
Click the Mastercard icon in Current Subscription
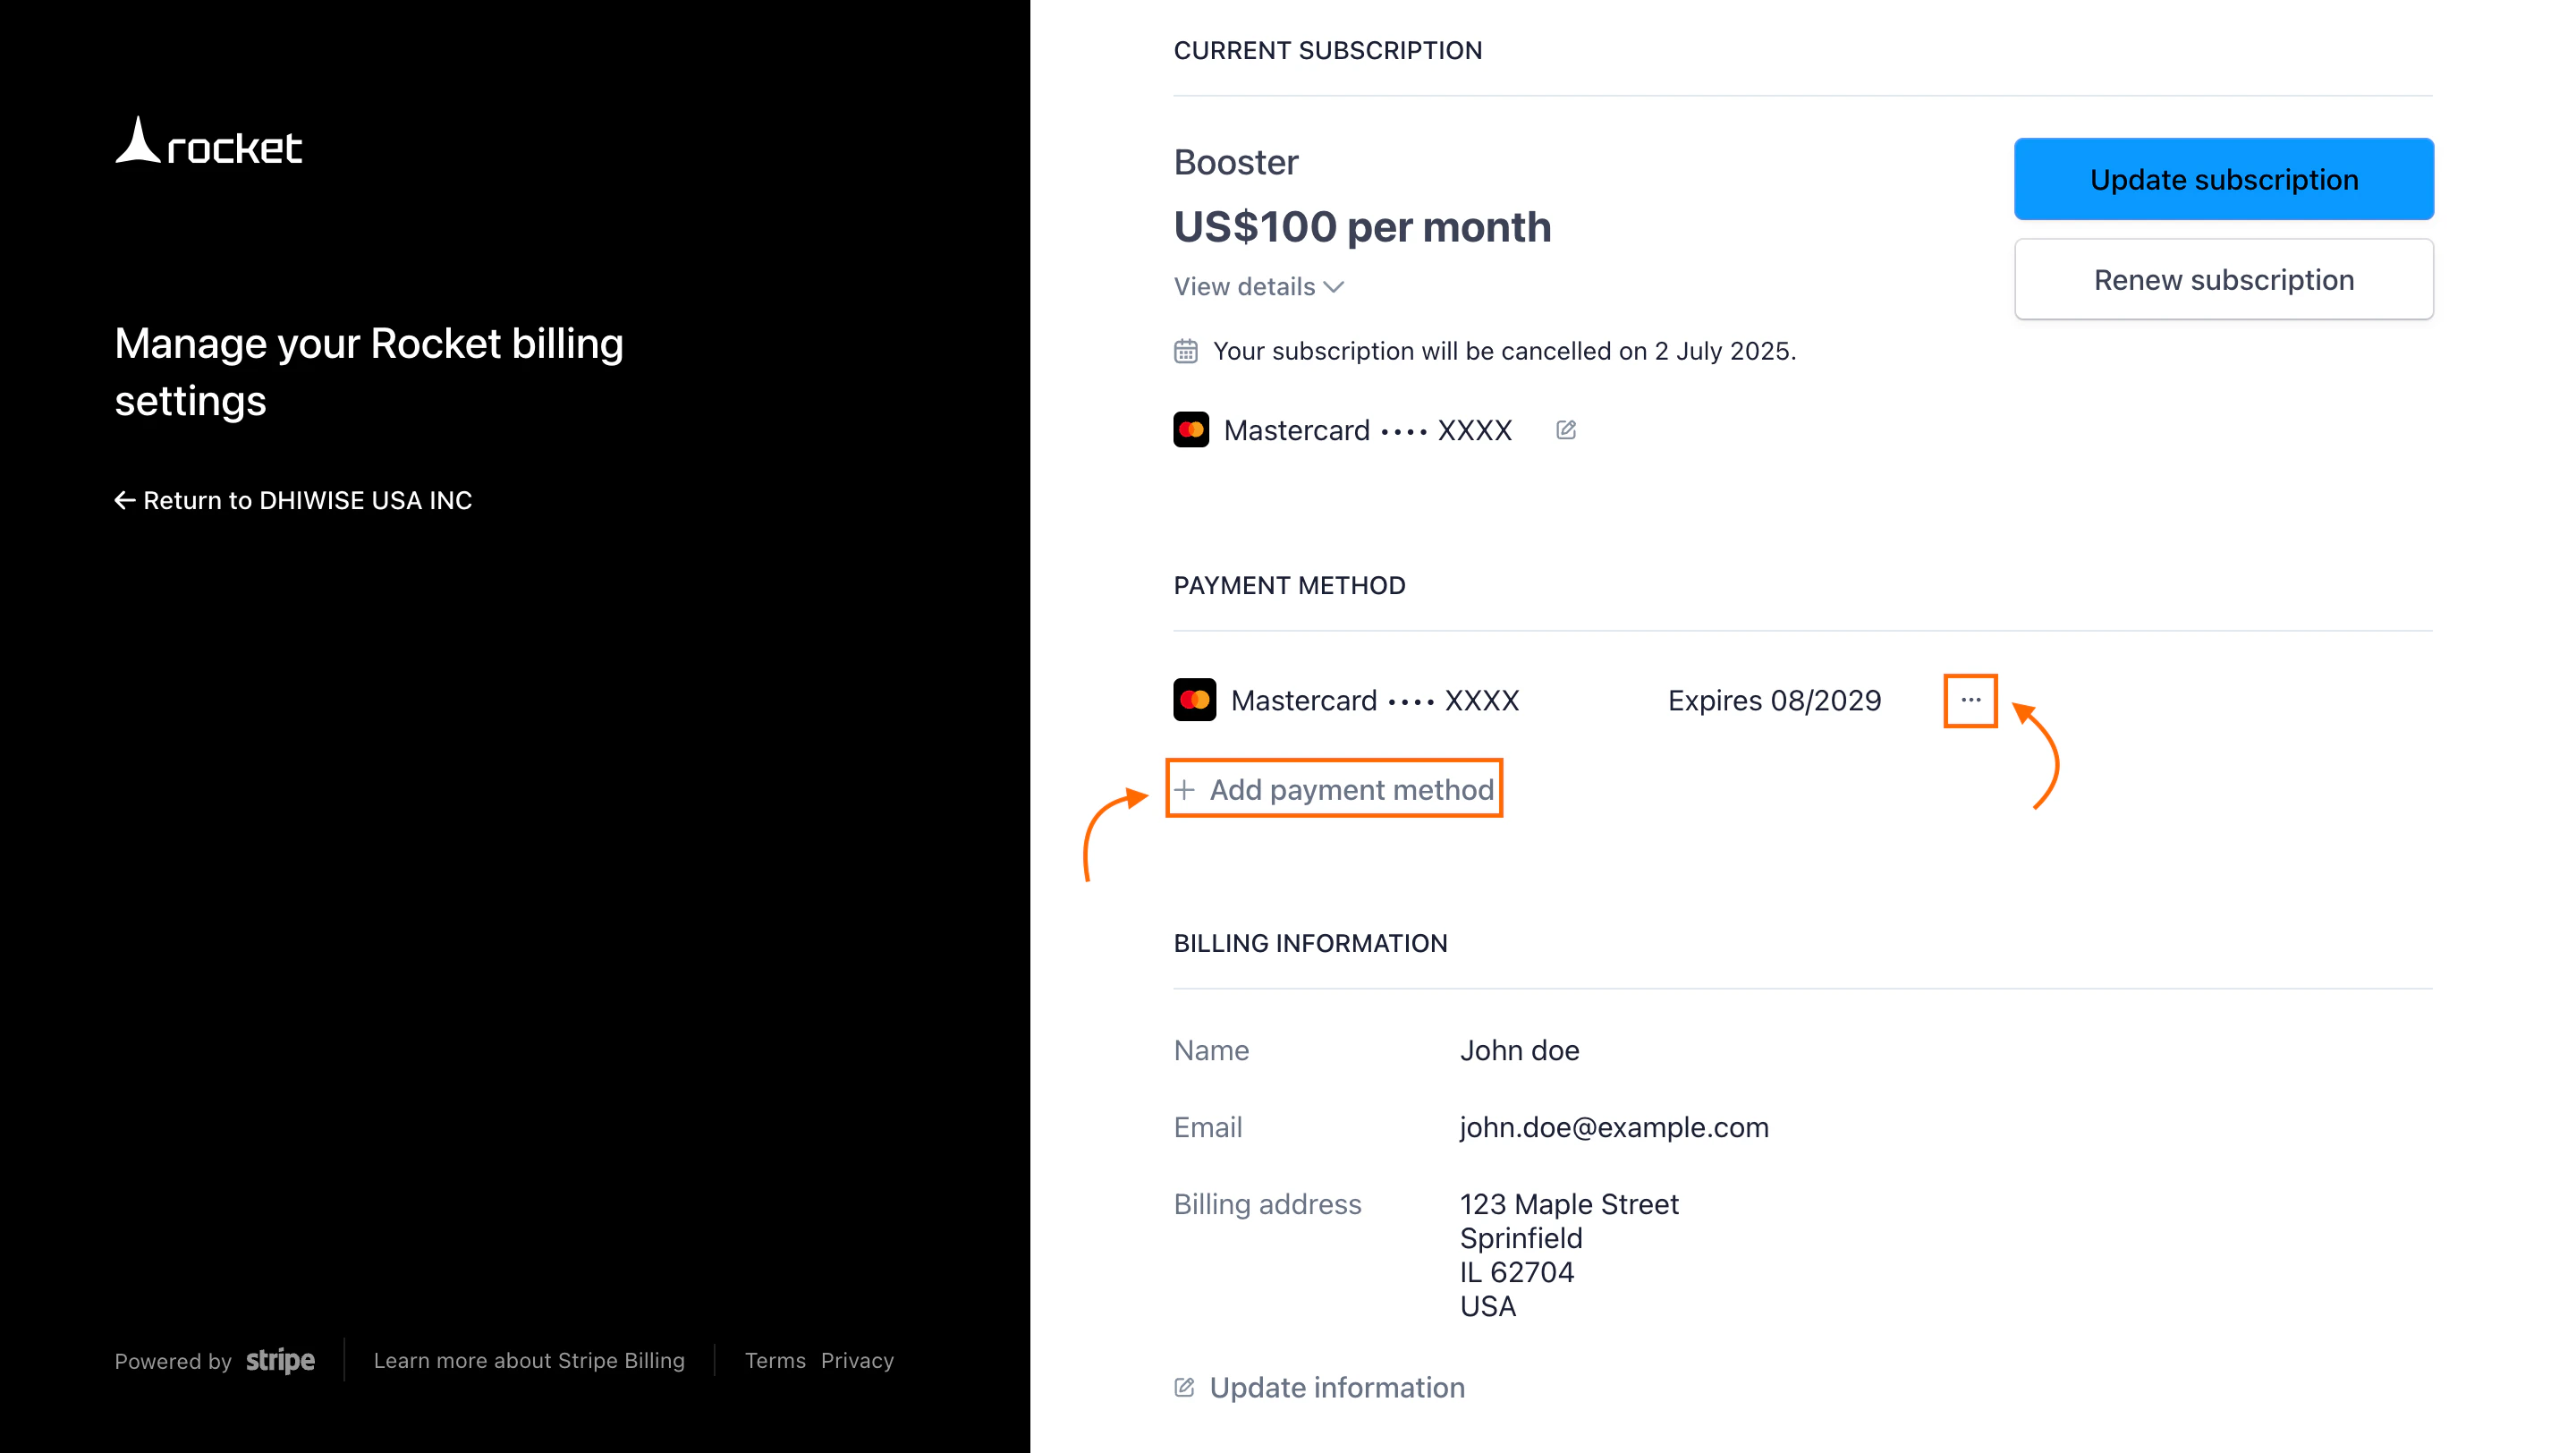point(1190,429)
